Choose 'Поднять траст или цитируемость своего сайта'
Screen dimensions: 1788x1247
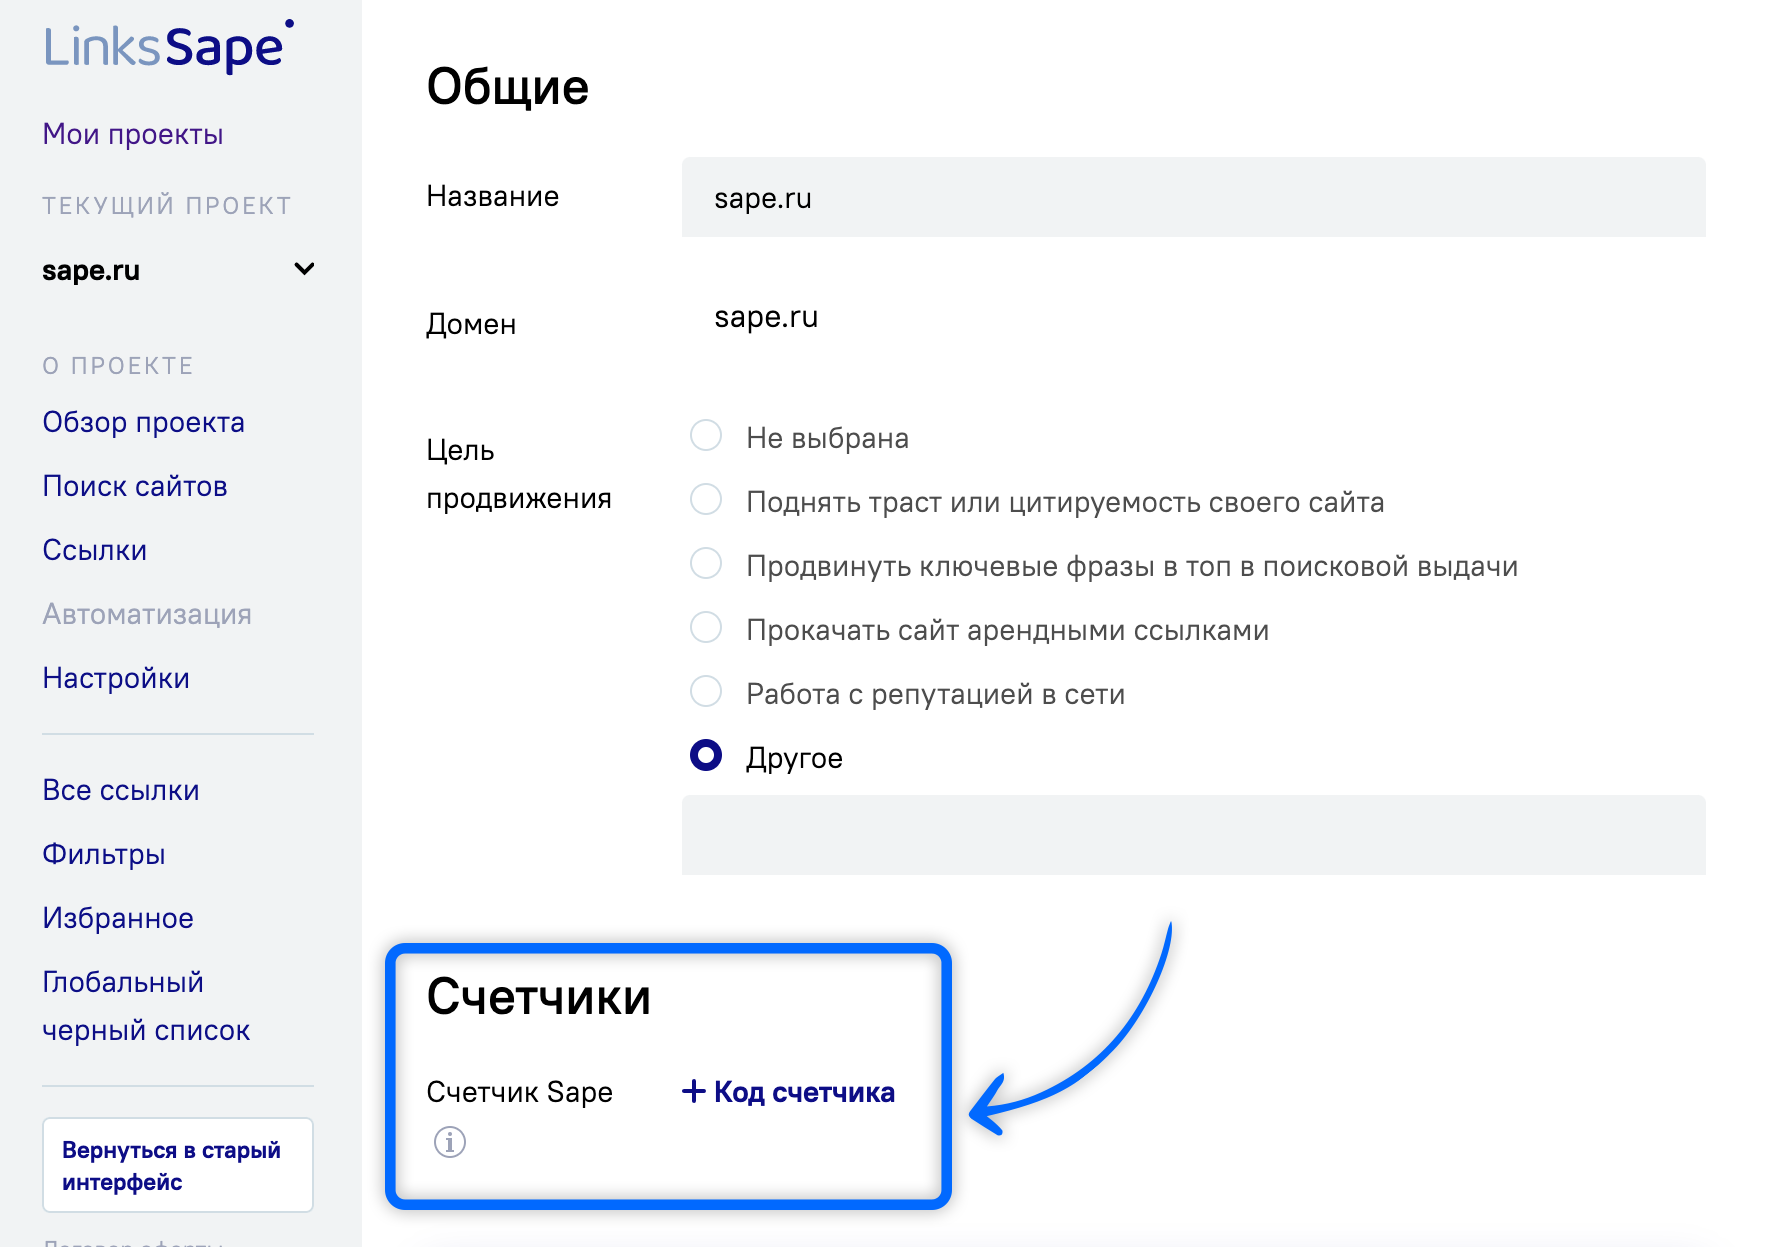[x=706, y=500]
